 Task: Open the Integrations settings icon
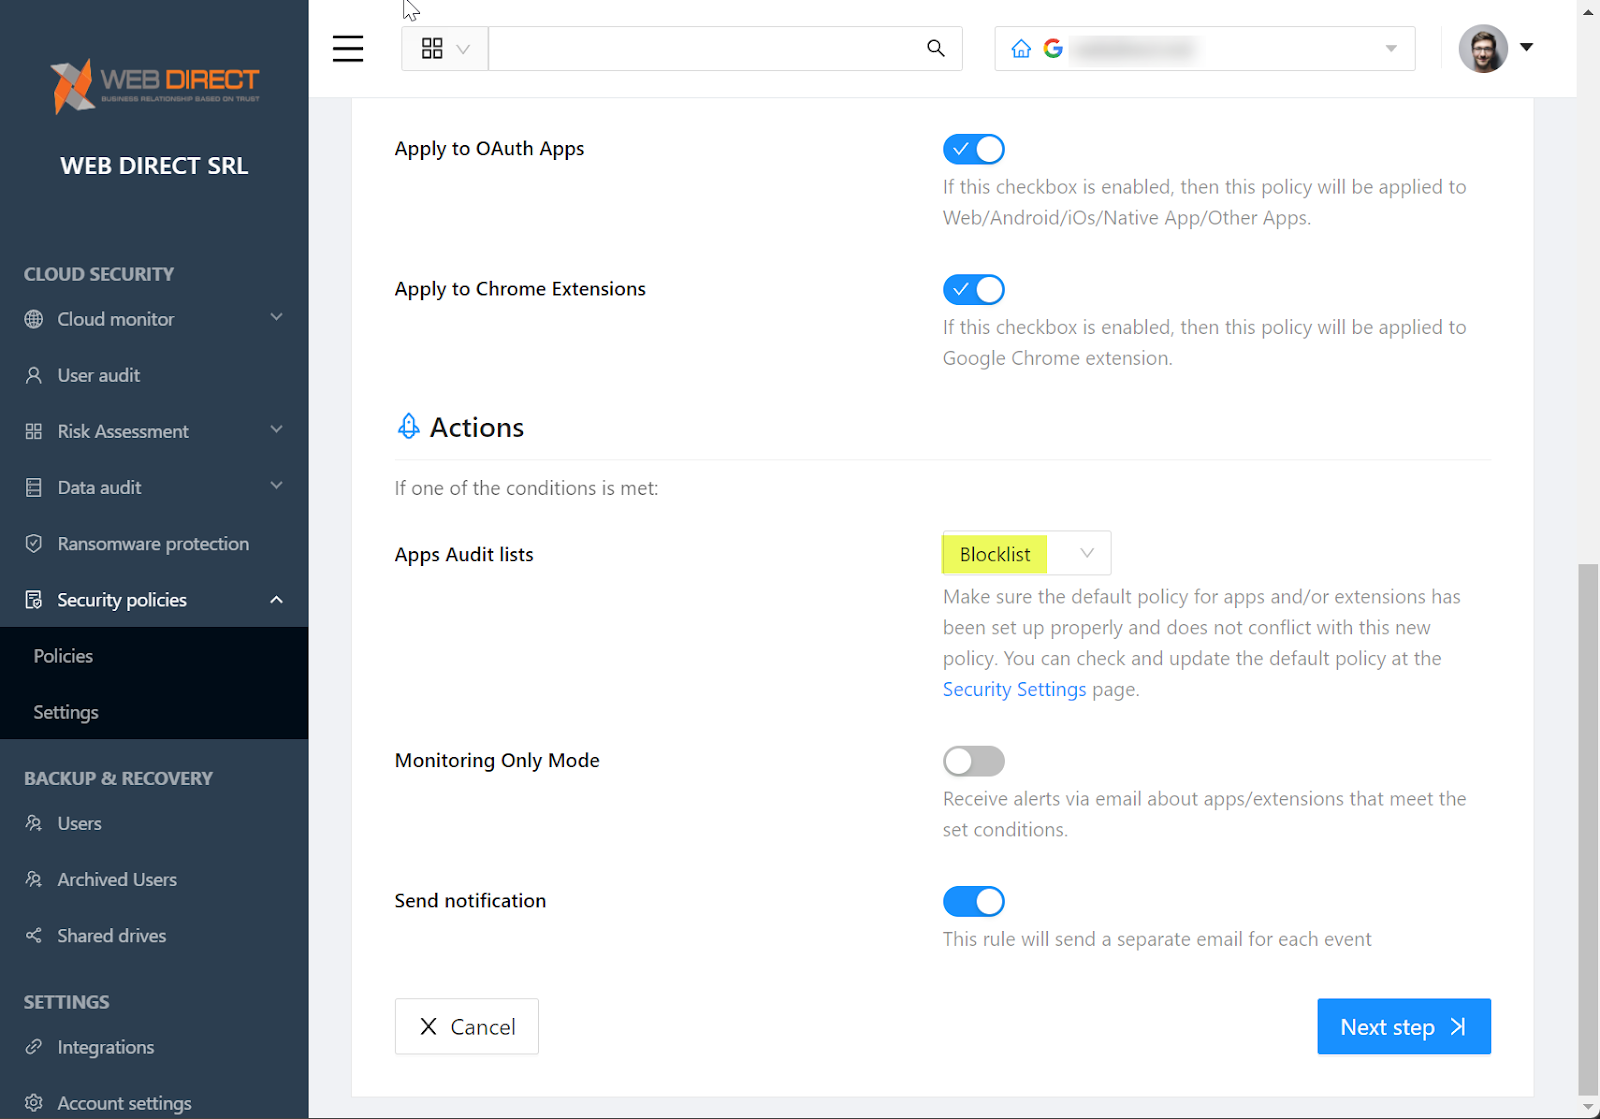(x=34, y=1047)
